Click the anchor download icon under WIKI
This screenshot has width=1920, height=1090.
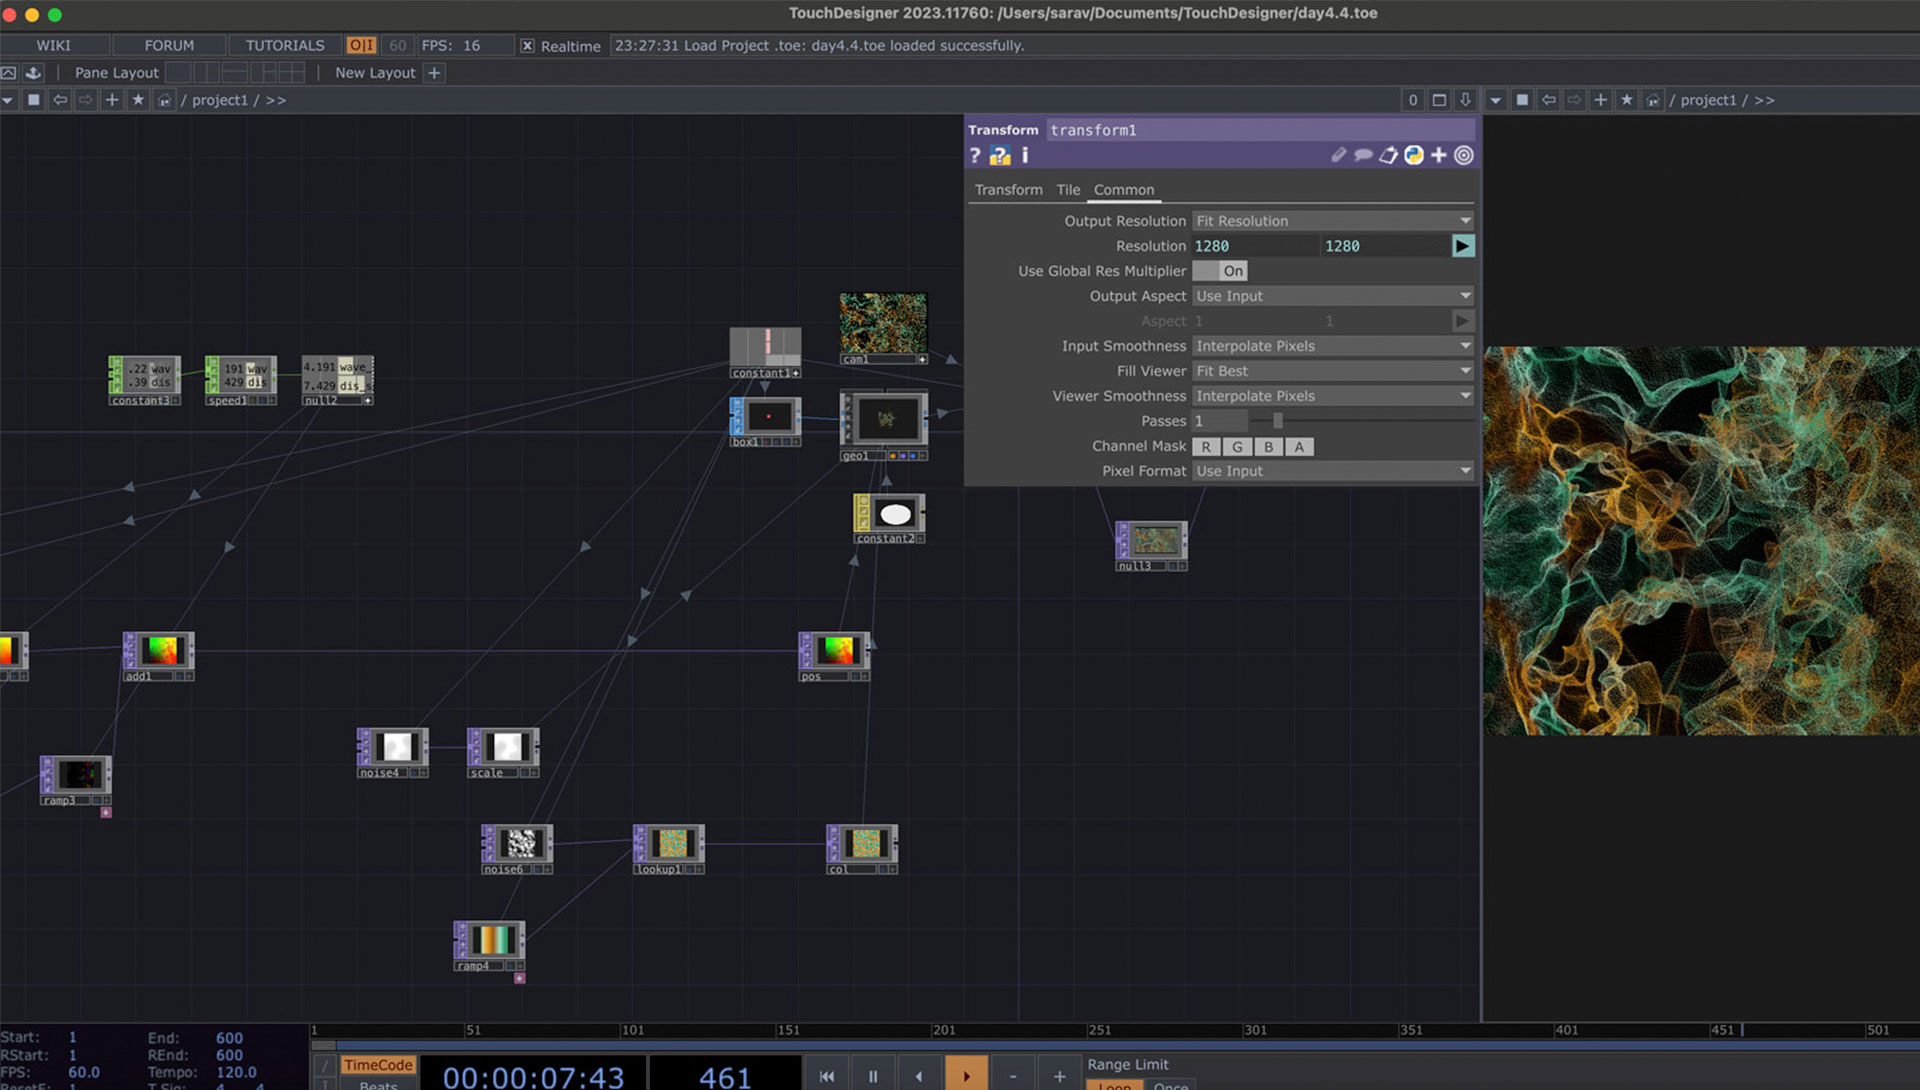tap(33, 73)
